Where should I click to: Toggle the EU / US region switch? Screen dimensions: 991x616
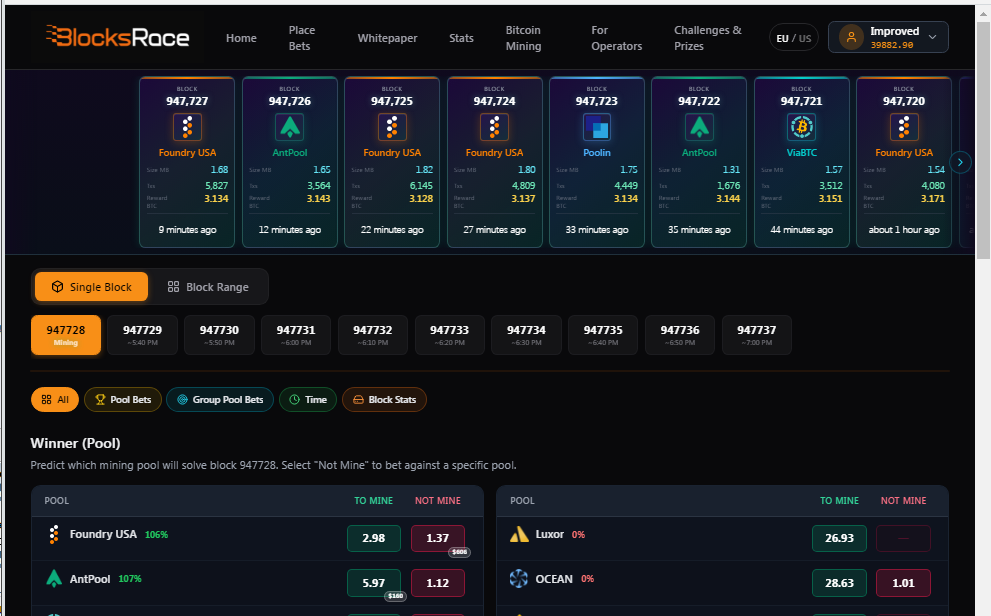pyautogui.click(x=794, y=38)
